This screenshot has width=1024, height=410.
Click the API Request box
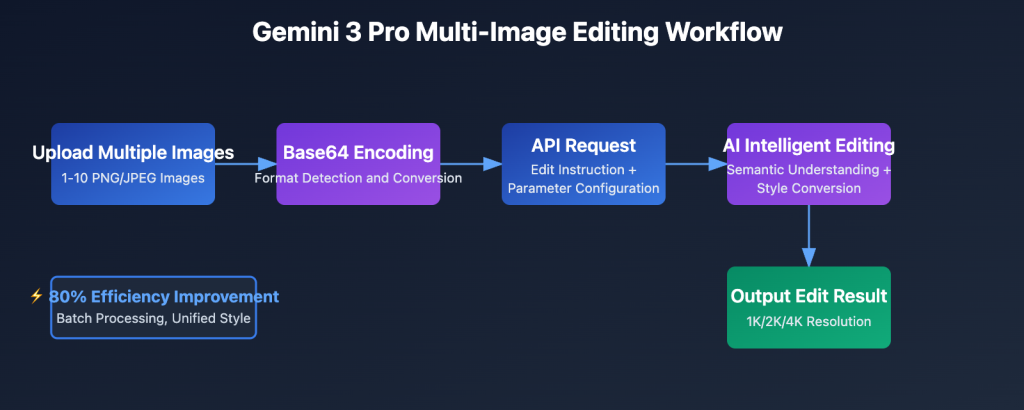coord(583,164)
